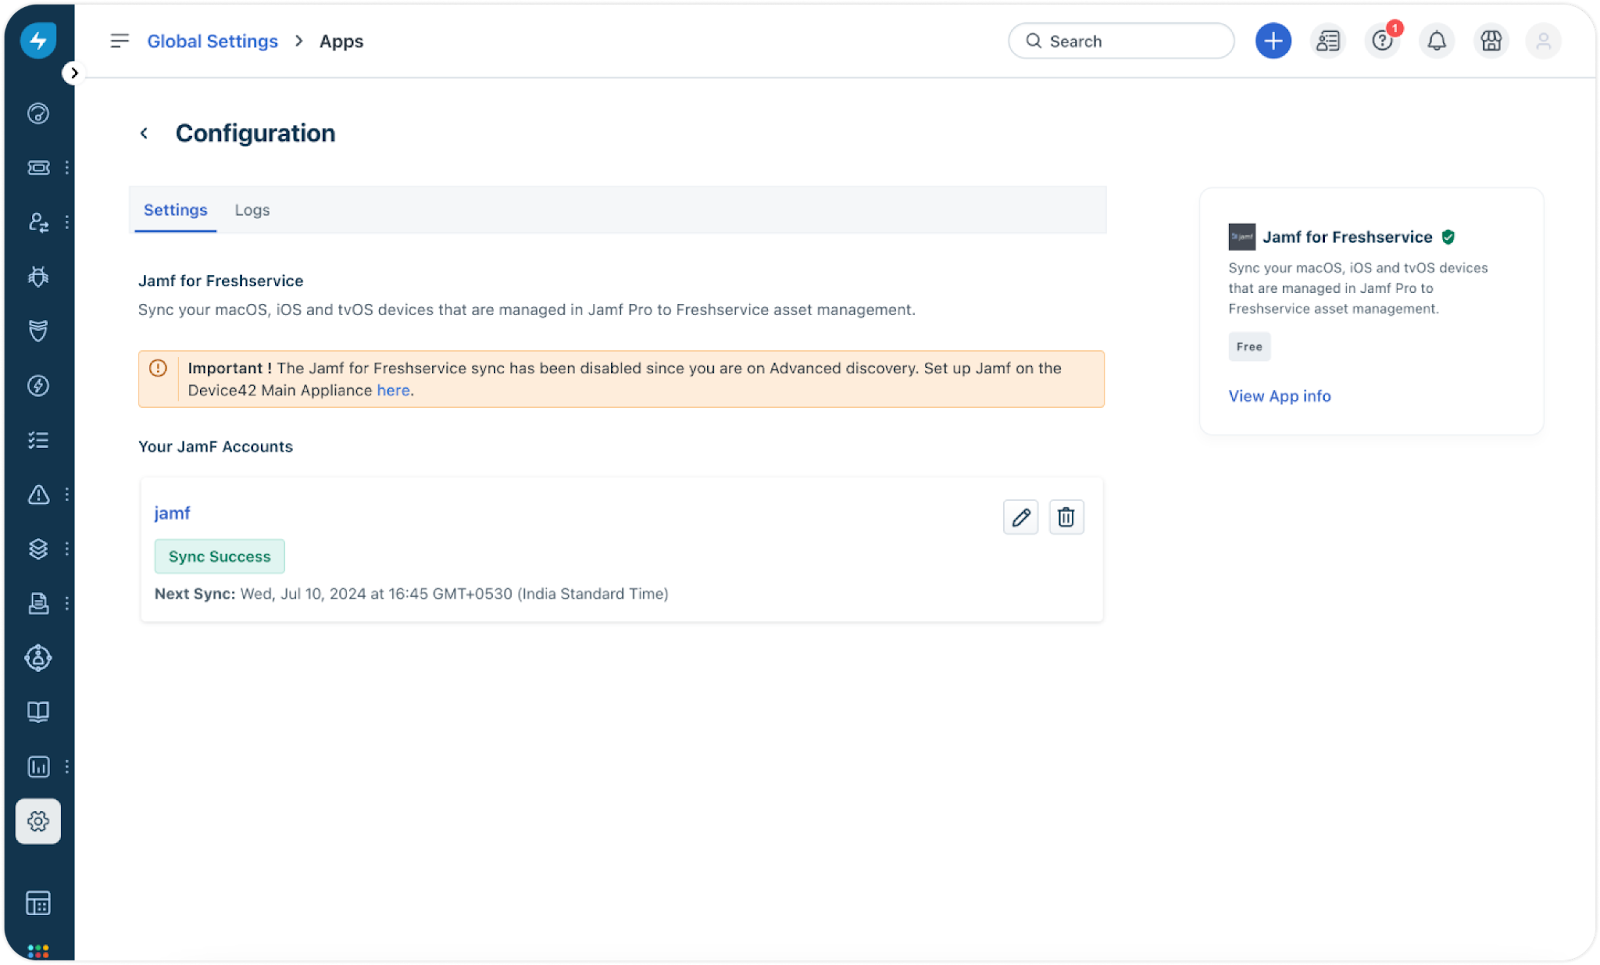Open the calendar grid icon in sidebar

(x=38, y=904)
